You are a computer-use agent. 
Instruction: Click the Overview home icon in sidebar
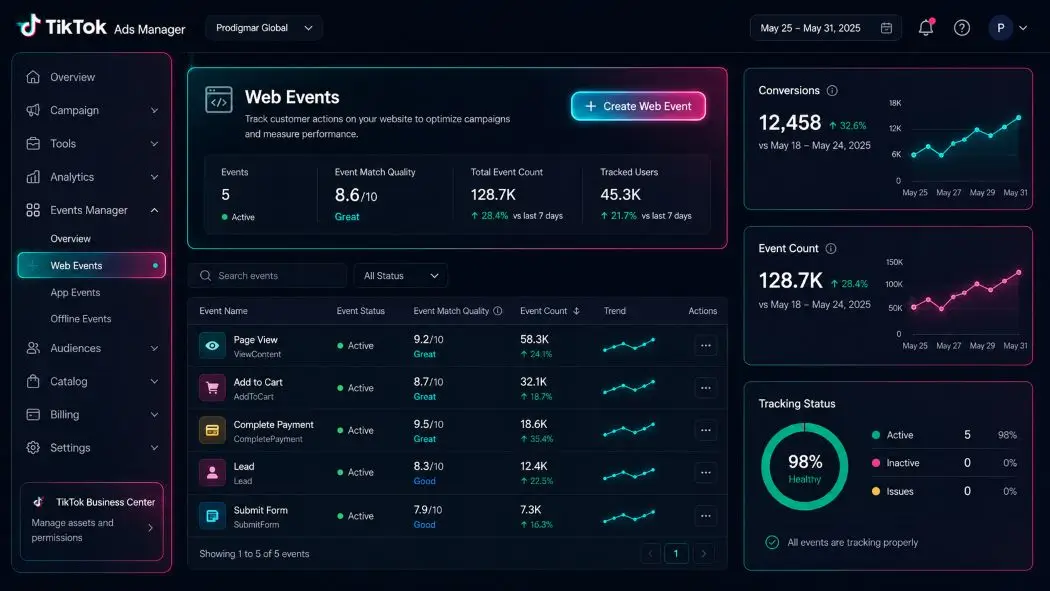[x=33, y=77]
